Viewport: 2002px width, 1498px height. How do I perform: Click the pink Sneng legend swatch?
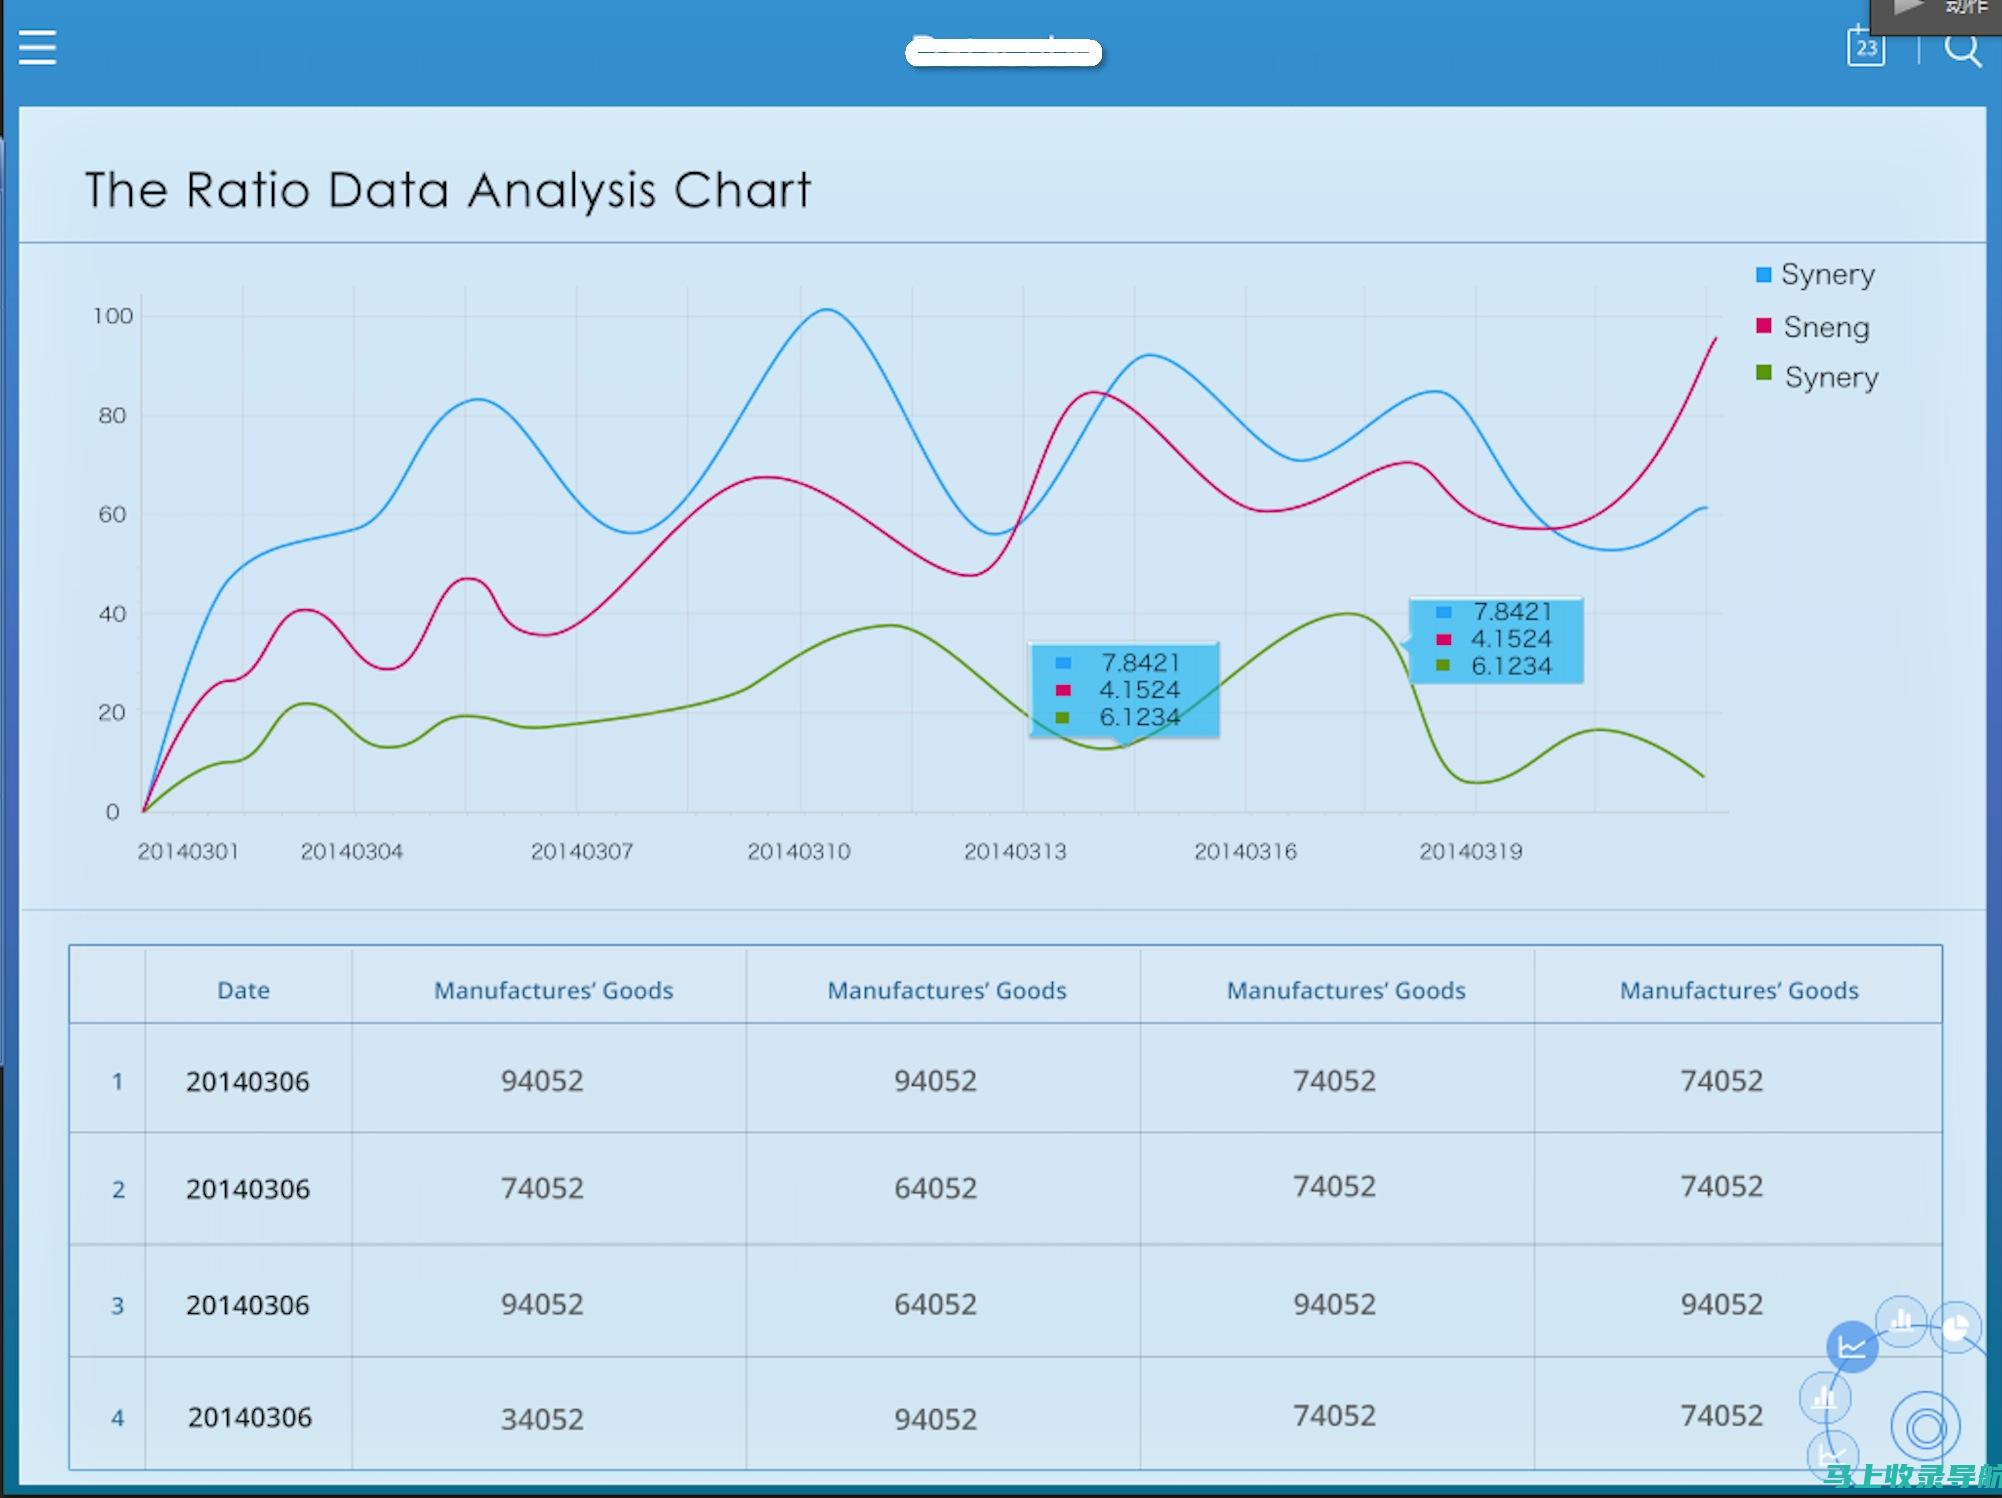[1764, 326]
